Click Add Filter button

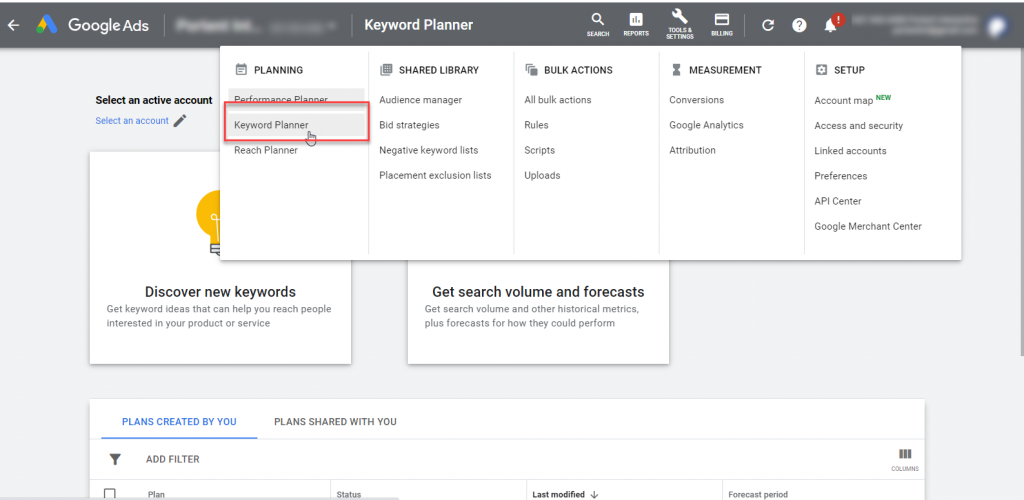[x=172, y=460]
